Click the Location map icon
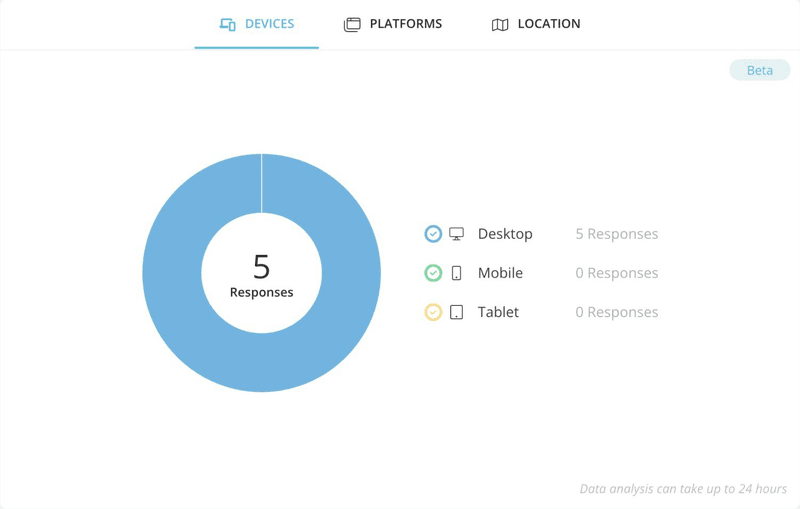Image resolution: width=800 pixels, height=509 pixels. (500, 24)
